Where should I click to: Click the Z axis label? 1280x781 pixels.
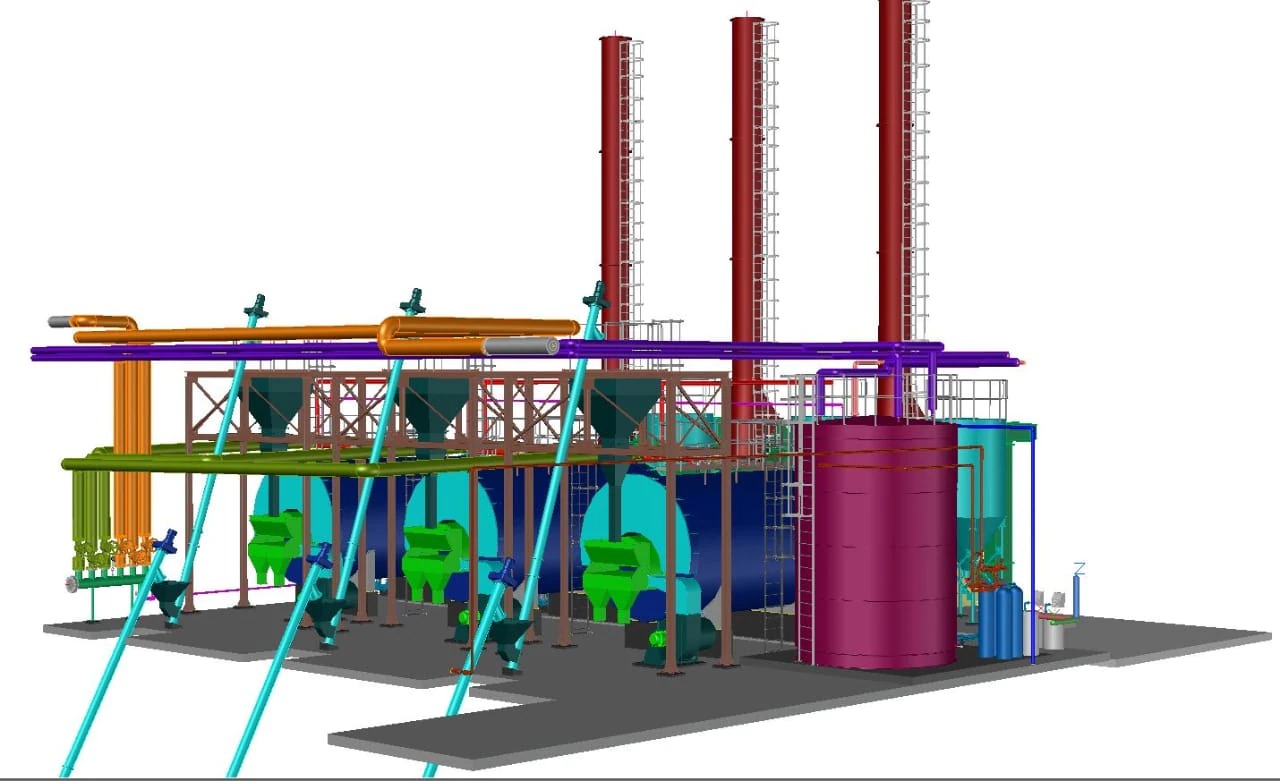tap(1078, 569)
